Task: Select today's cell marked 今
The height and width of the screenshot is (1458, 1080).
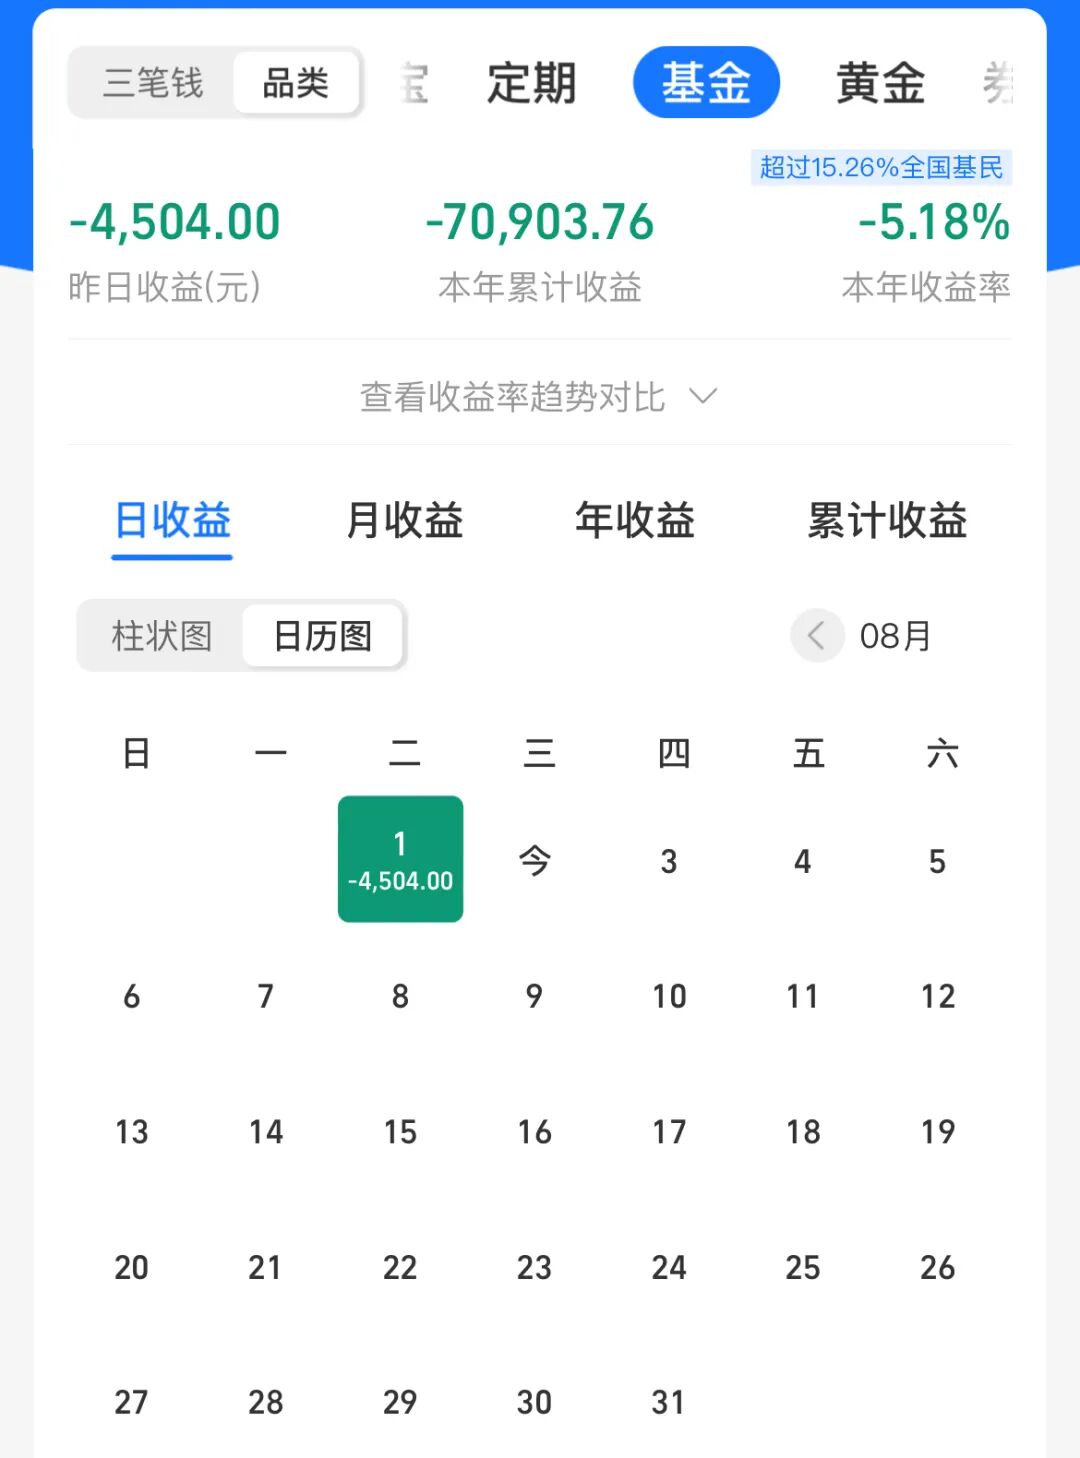Action: click(535, 860)
